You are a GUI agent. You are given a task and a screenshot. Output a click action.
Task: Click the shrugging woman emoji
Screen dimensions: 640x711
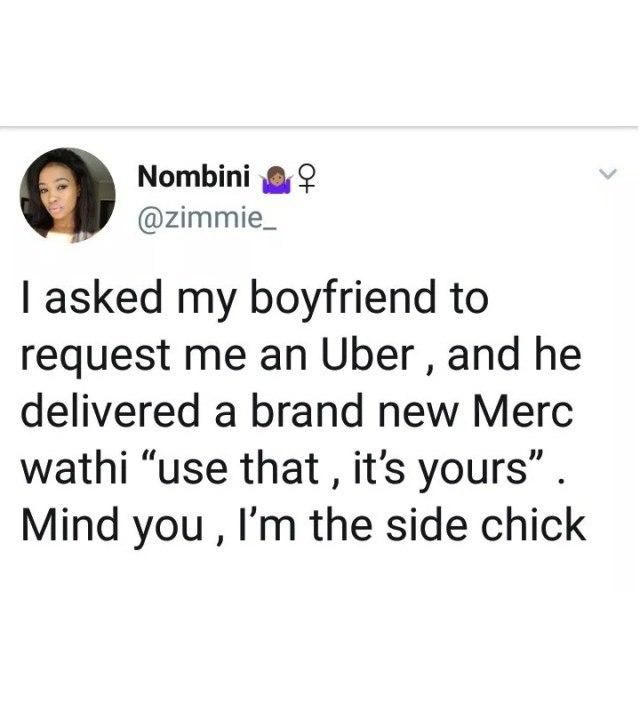275,180
